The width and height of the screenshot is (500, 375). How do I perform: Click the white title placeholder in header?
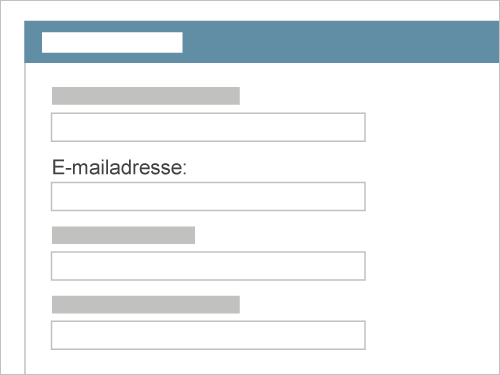pyautogui.click(x=112, y=42)
